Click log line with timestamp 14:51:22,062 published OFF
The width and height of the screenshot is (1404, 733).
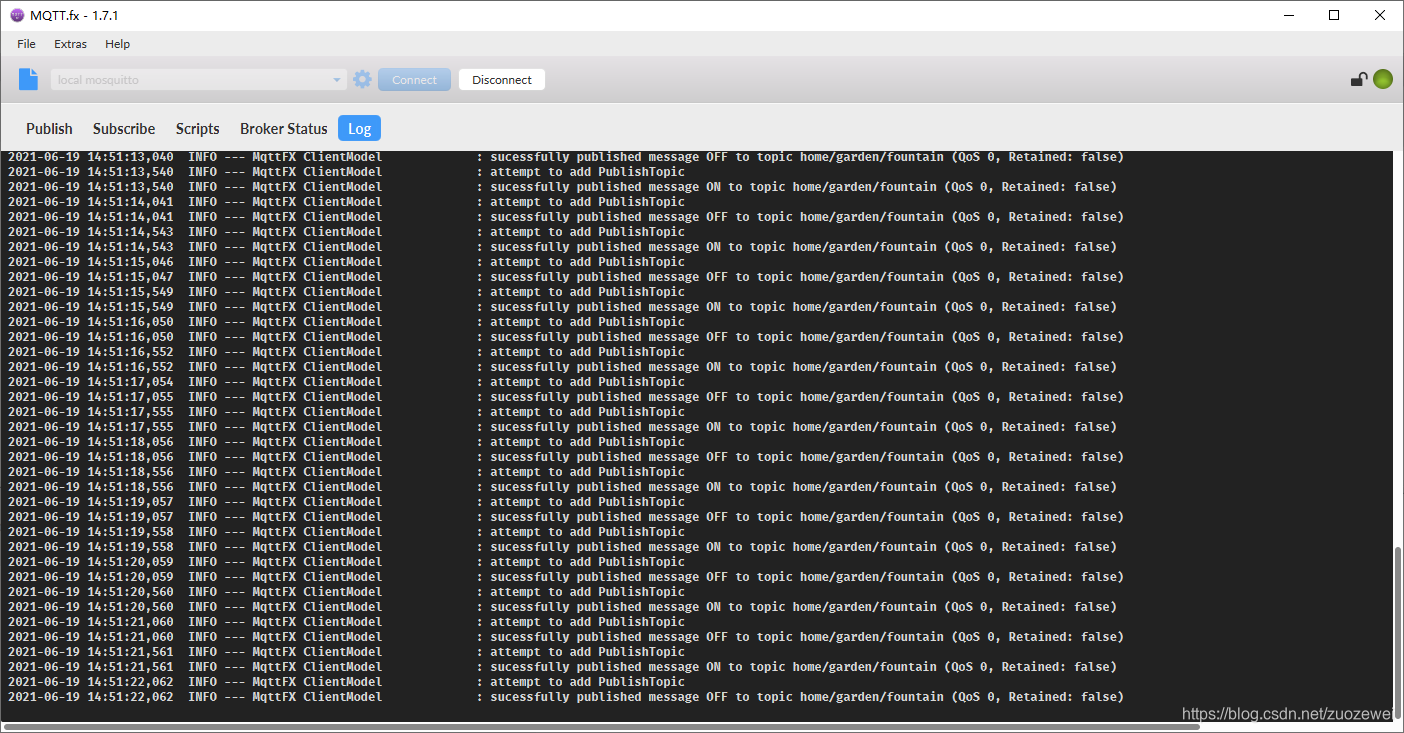pos(565,697)
